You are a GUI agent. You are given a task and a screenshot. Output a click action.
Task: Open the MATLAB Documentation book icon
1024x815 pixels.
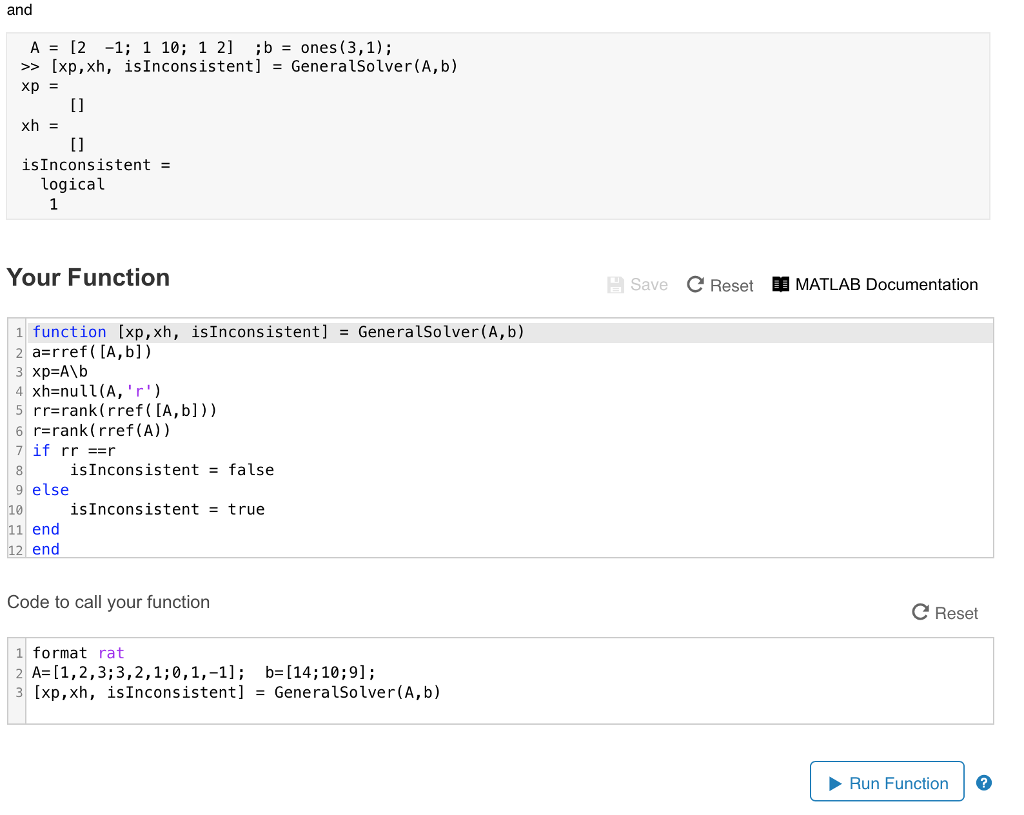coord(781,285)
